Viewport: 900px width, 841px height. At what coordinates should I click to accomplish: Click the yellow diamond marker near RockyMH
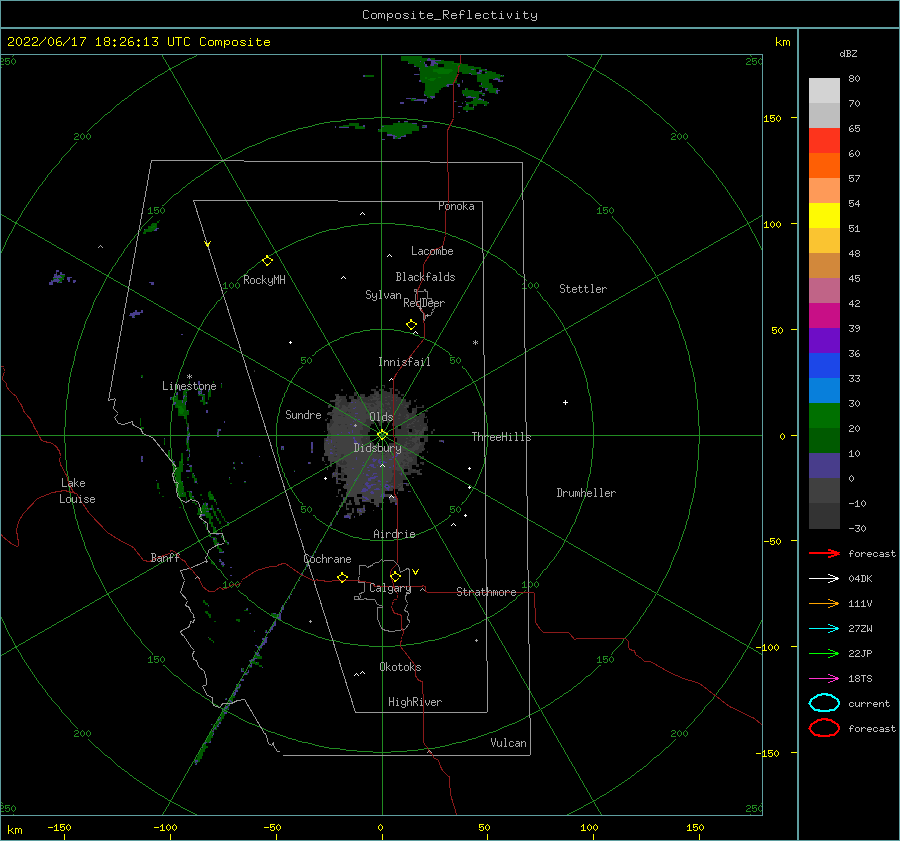(267, 261)
